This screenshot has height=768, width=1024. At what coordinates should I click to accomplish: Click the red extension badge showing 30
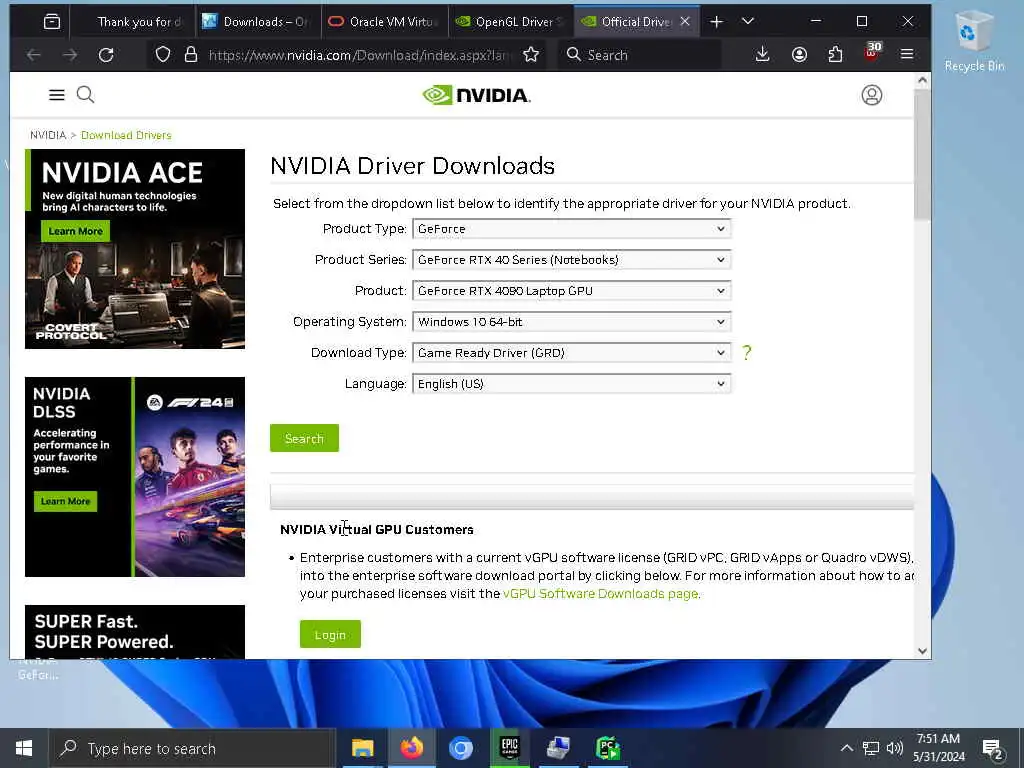point(871,52)
